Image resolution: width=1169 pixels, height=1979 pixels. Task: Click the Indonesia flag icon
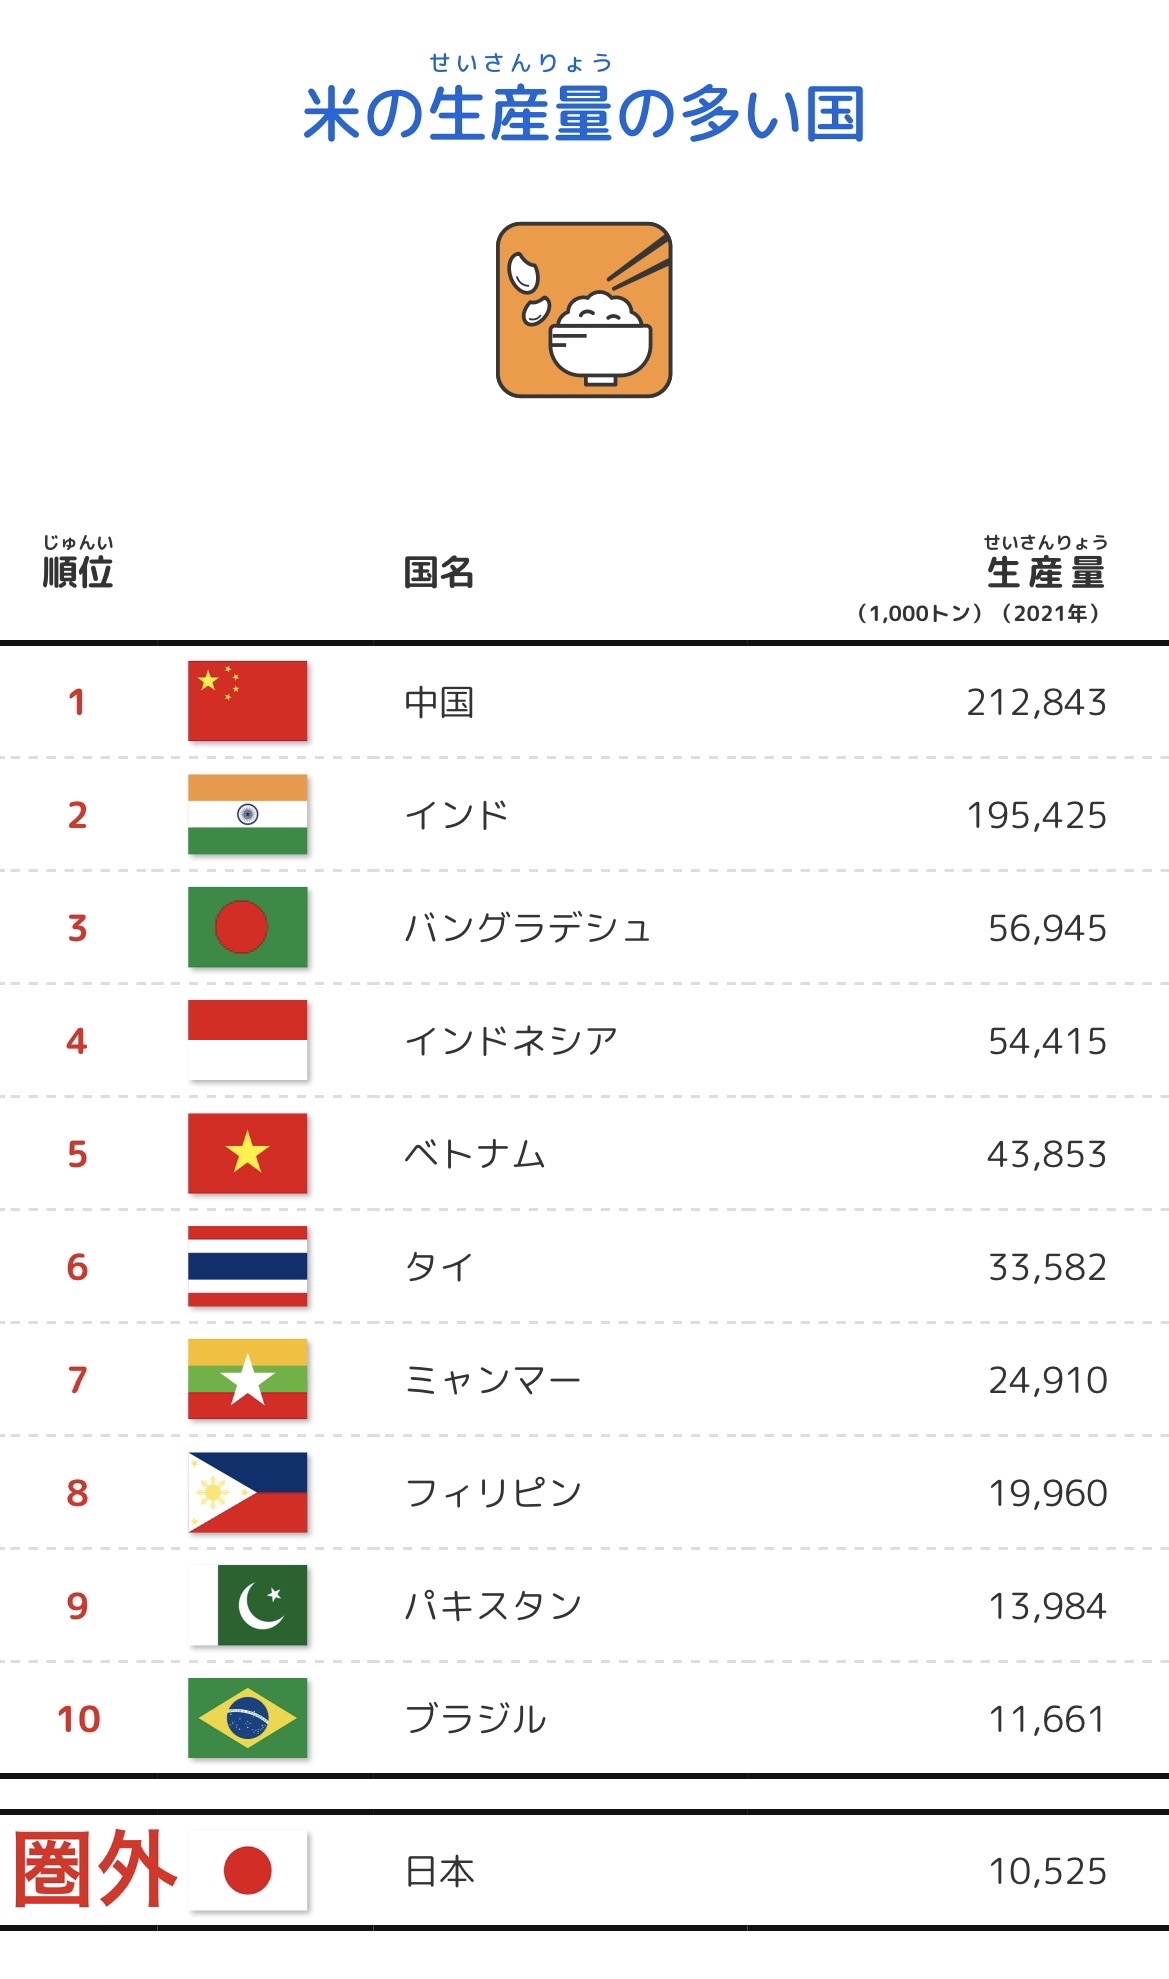tap(247, 1040)
